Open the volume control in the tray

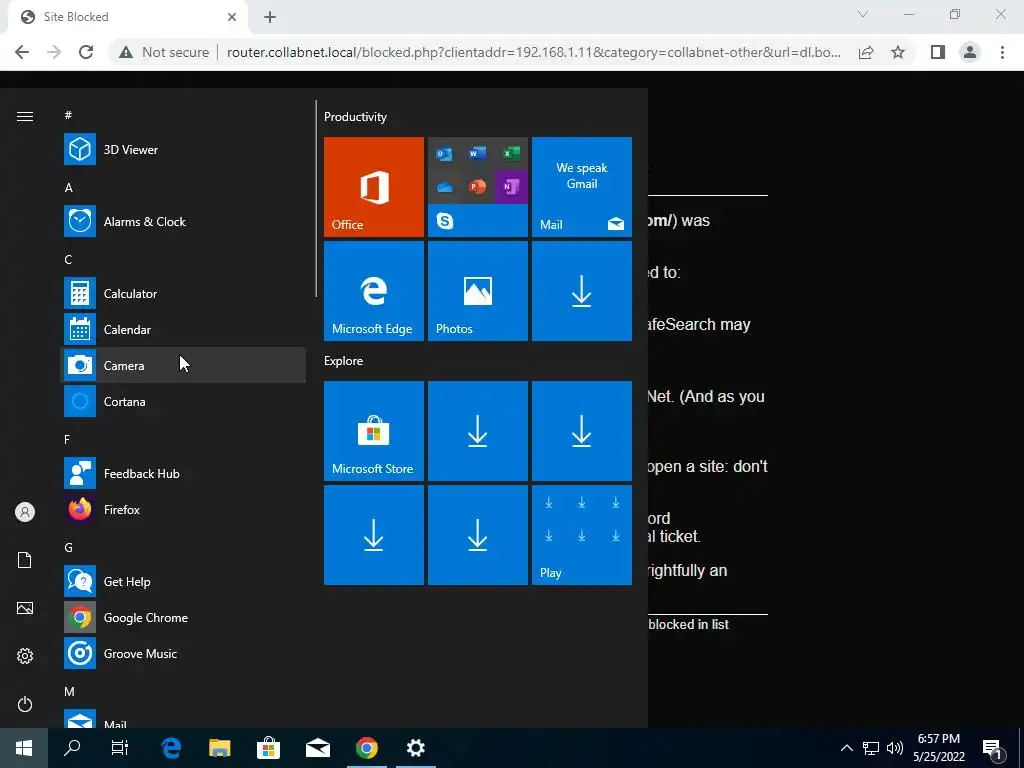pyautogui.click(x=895, y=748)
